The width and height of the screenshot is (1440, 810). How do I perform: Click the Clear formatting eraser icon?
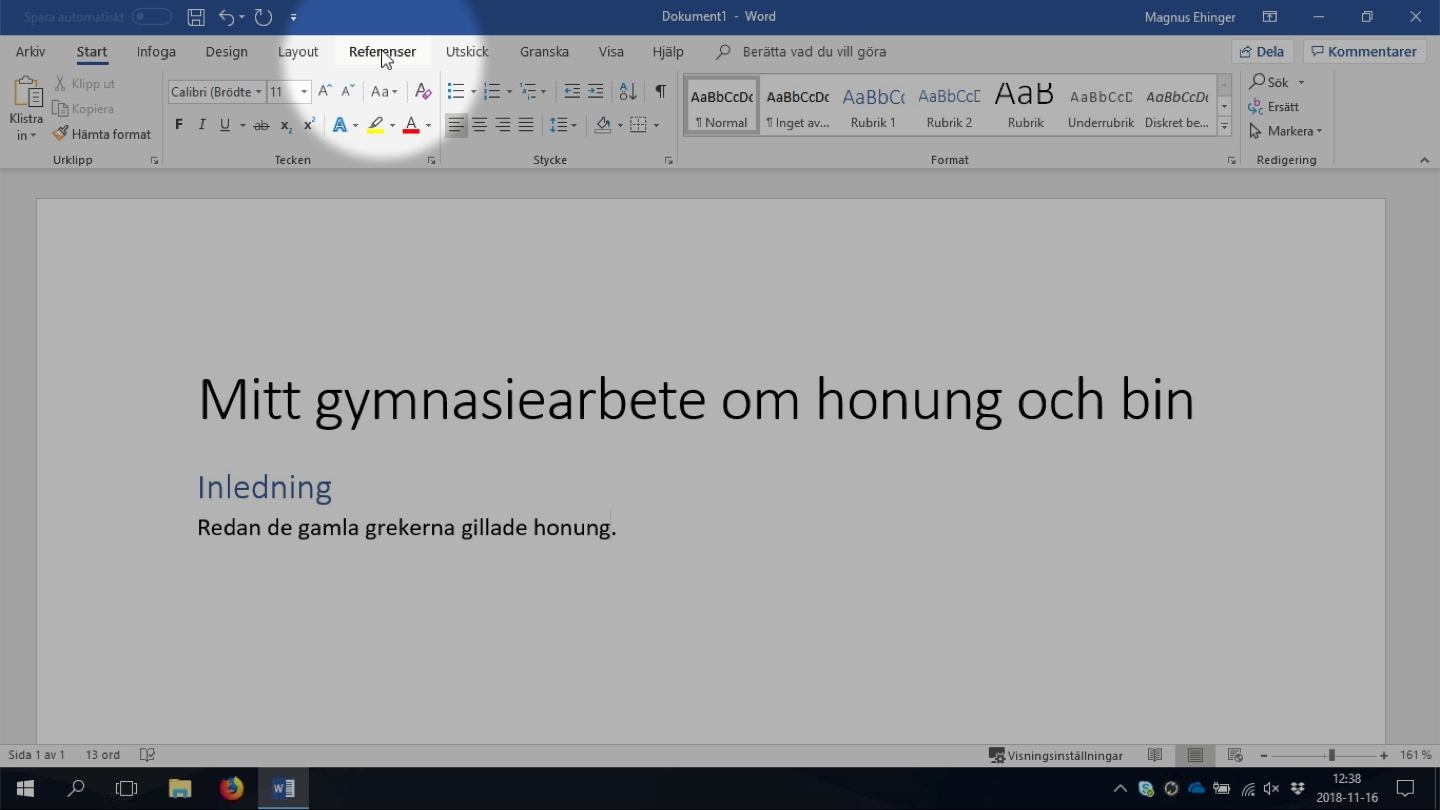pyautogui.click(x=423, y=91)
